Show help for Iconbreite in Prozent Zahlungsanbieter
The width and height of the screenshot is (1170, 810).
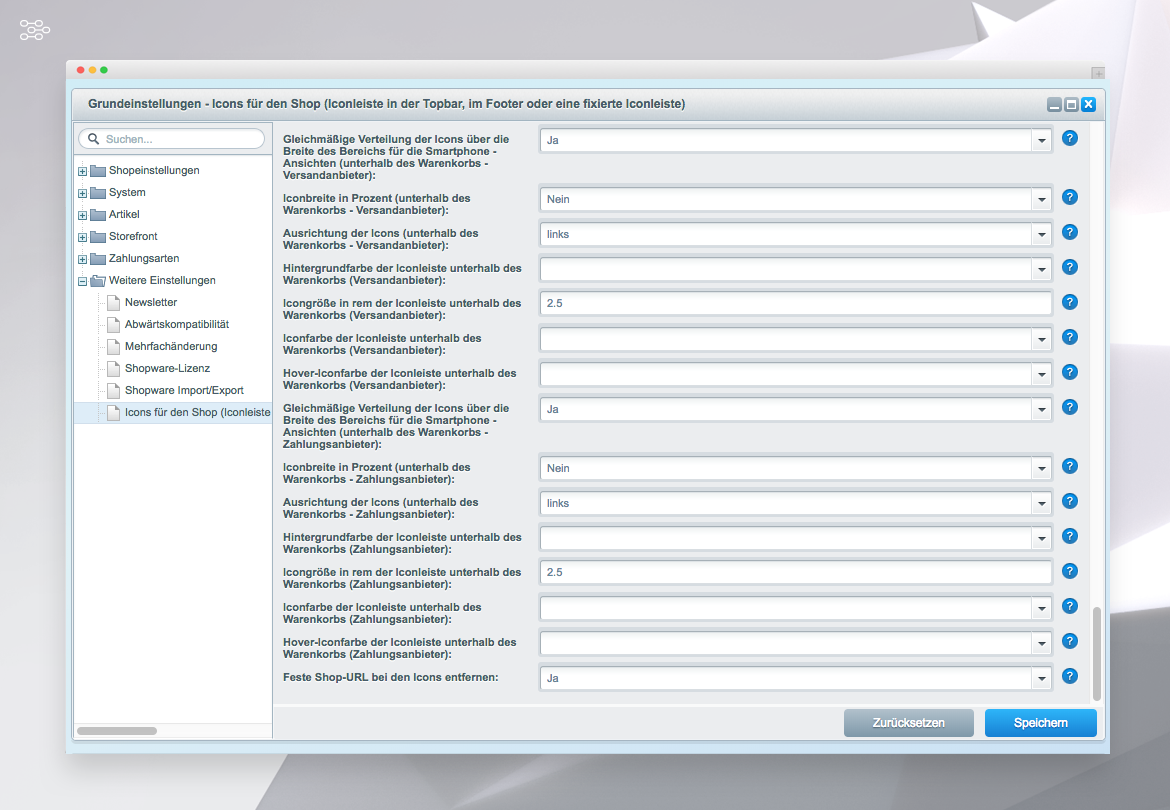(x=1069, y=466)
